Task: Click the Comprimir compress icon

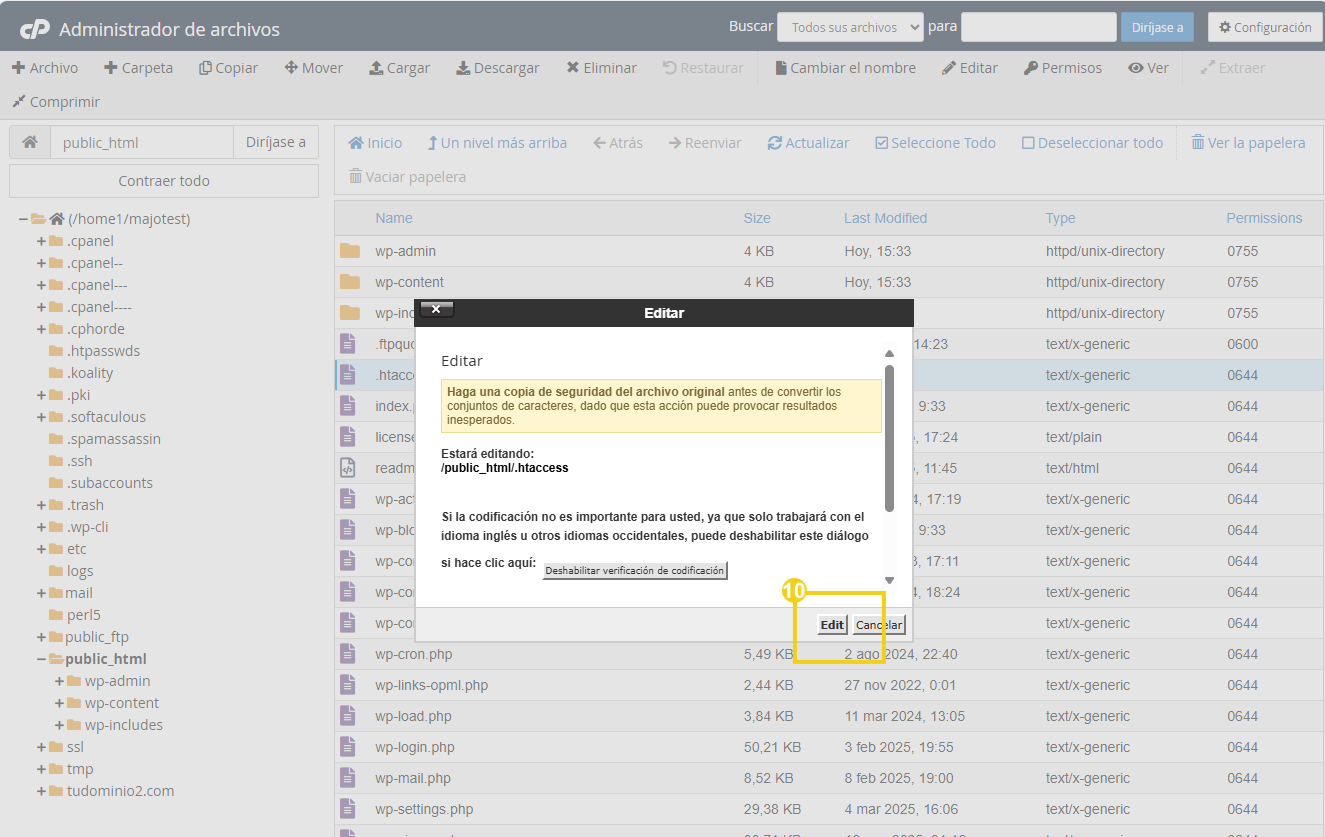Action: (18, 102)
